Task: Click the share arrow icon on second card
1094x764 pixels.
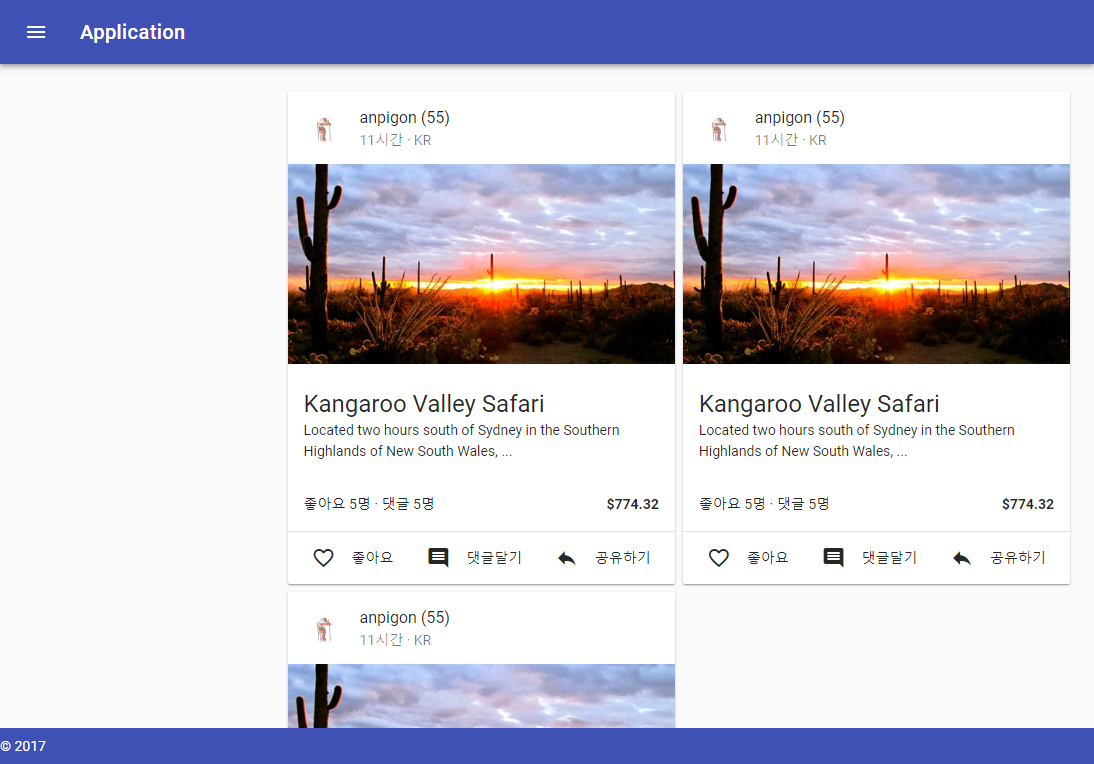Action: [961, 558]
